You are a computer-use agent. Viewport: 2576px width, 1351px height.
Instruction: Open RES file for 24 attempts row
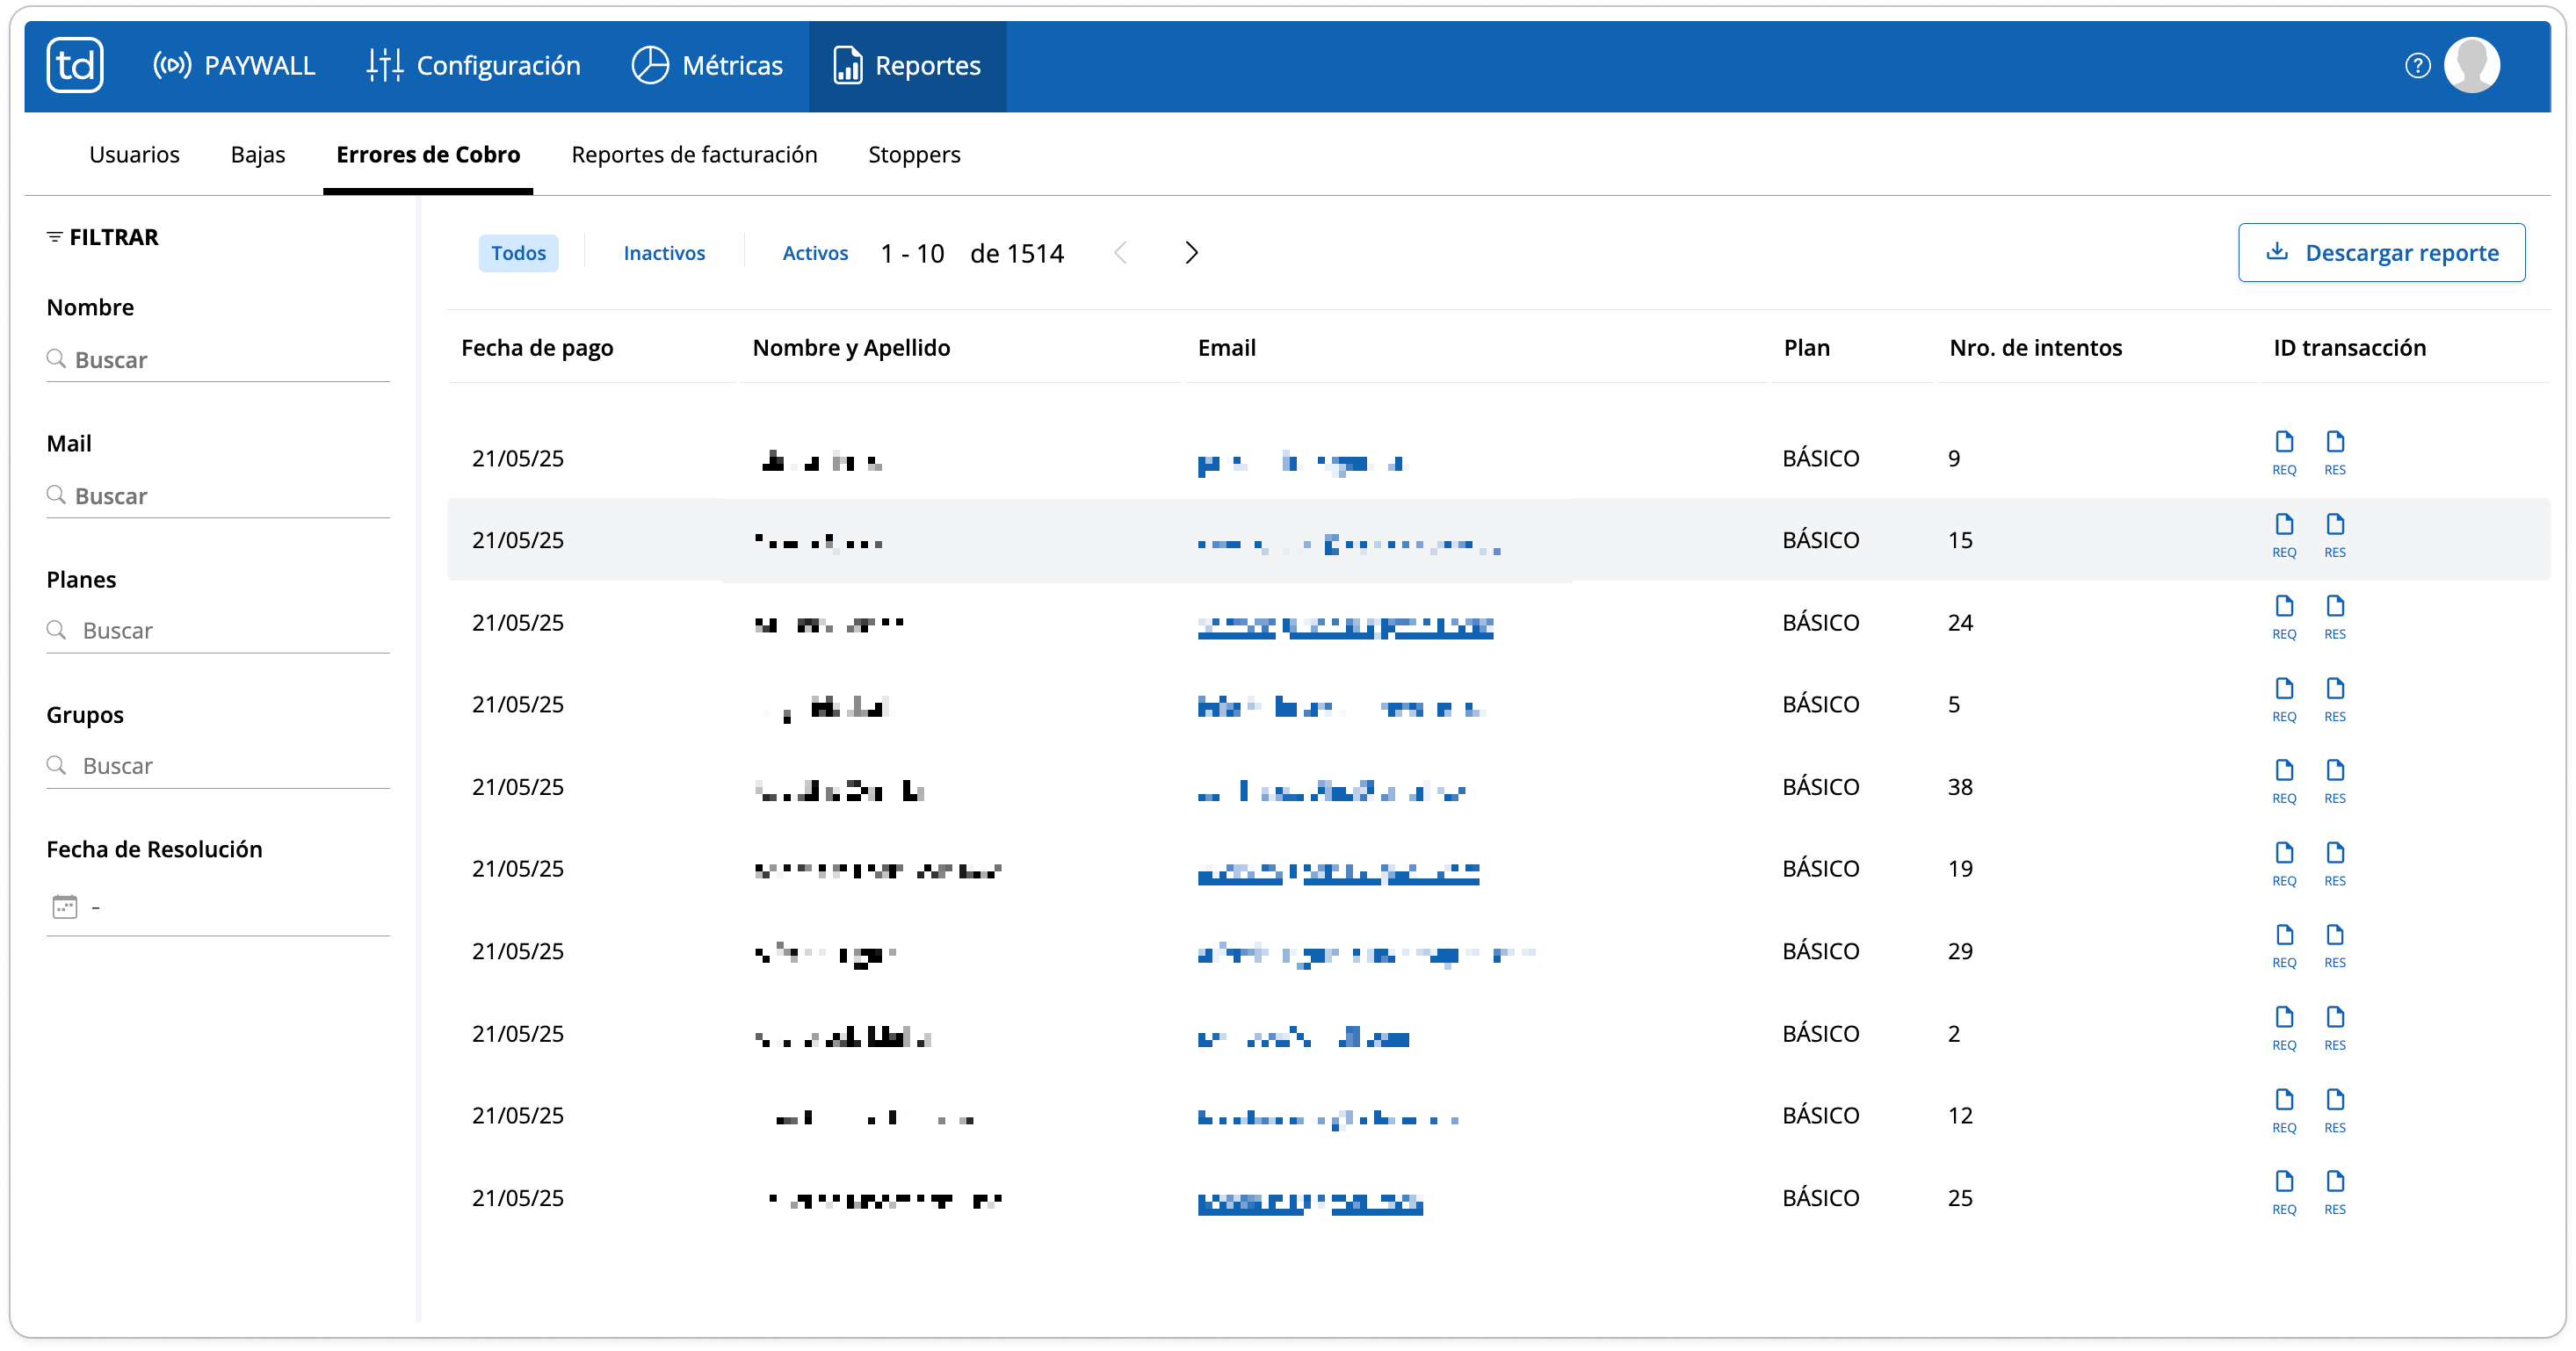(x=2335, y=617)
